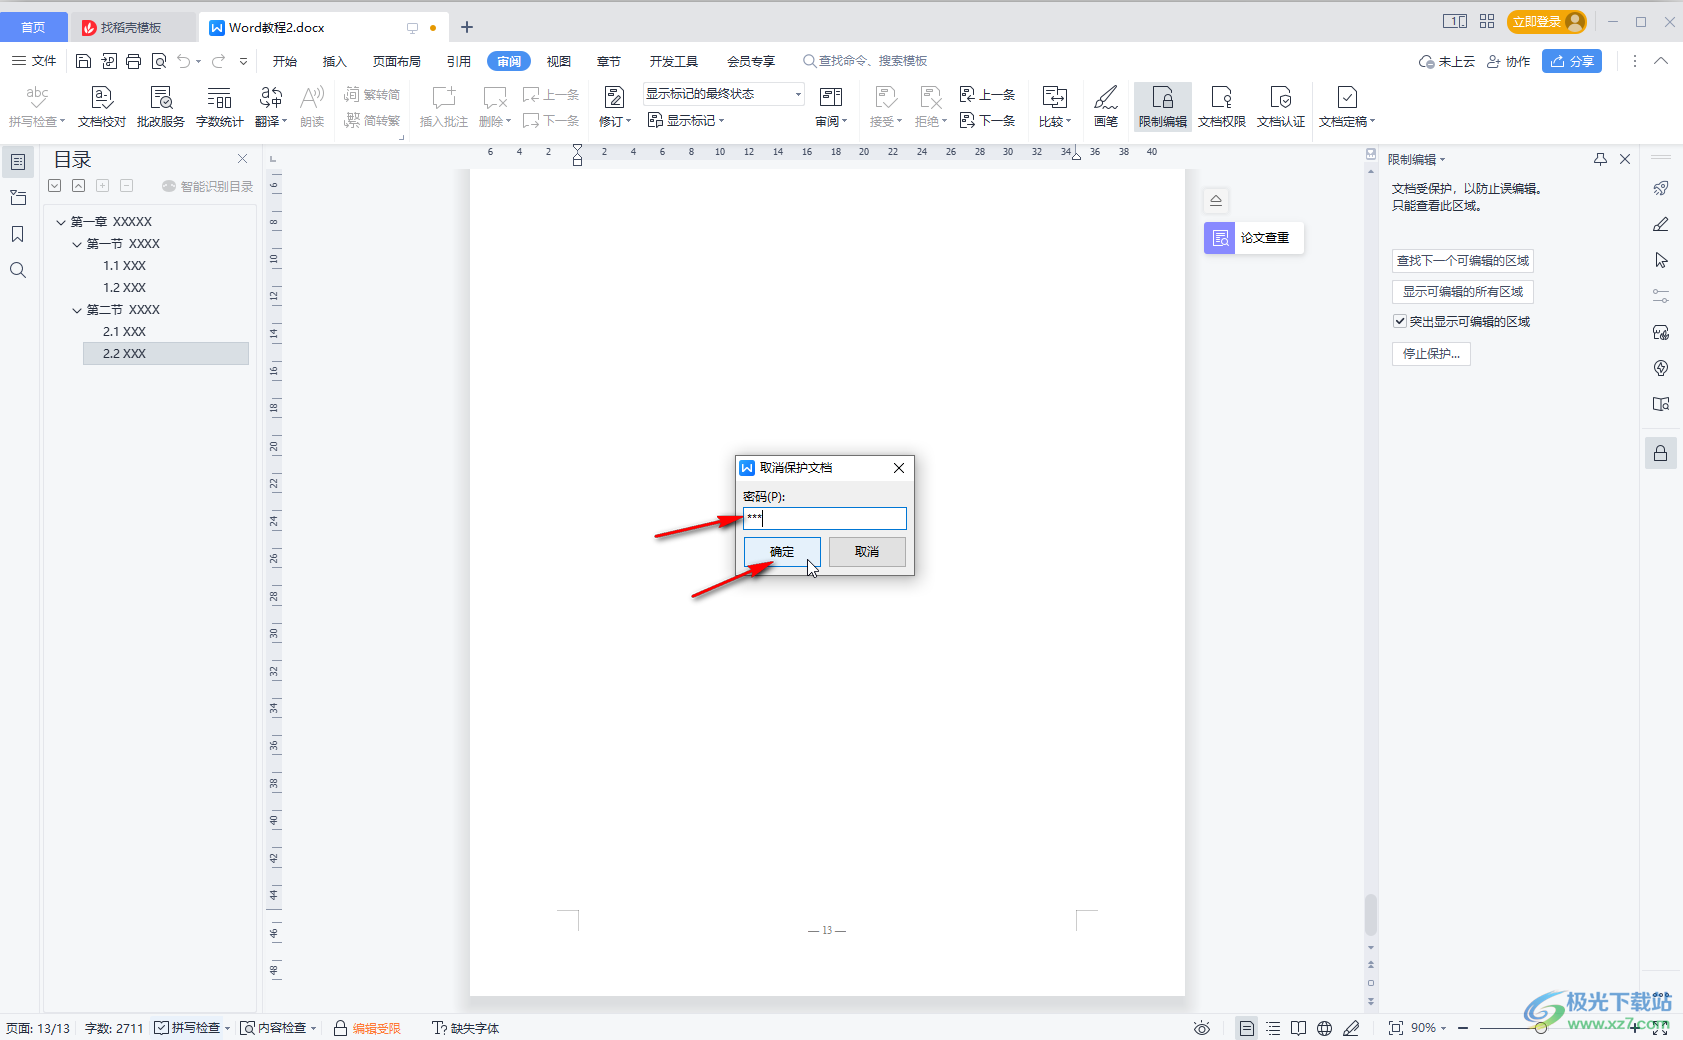
Task: Close the 取消保护文档 dialog
Action: [899, 468]
